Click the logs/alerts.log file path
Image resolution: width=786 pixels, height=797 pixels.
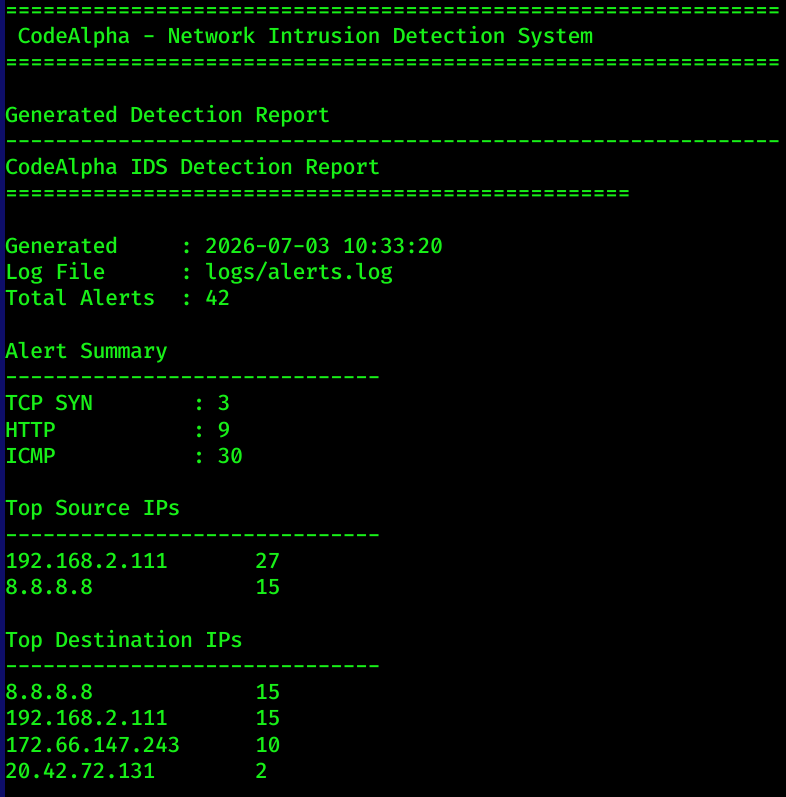click(x=299, y=273)
